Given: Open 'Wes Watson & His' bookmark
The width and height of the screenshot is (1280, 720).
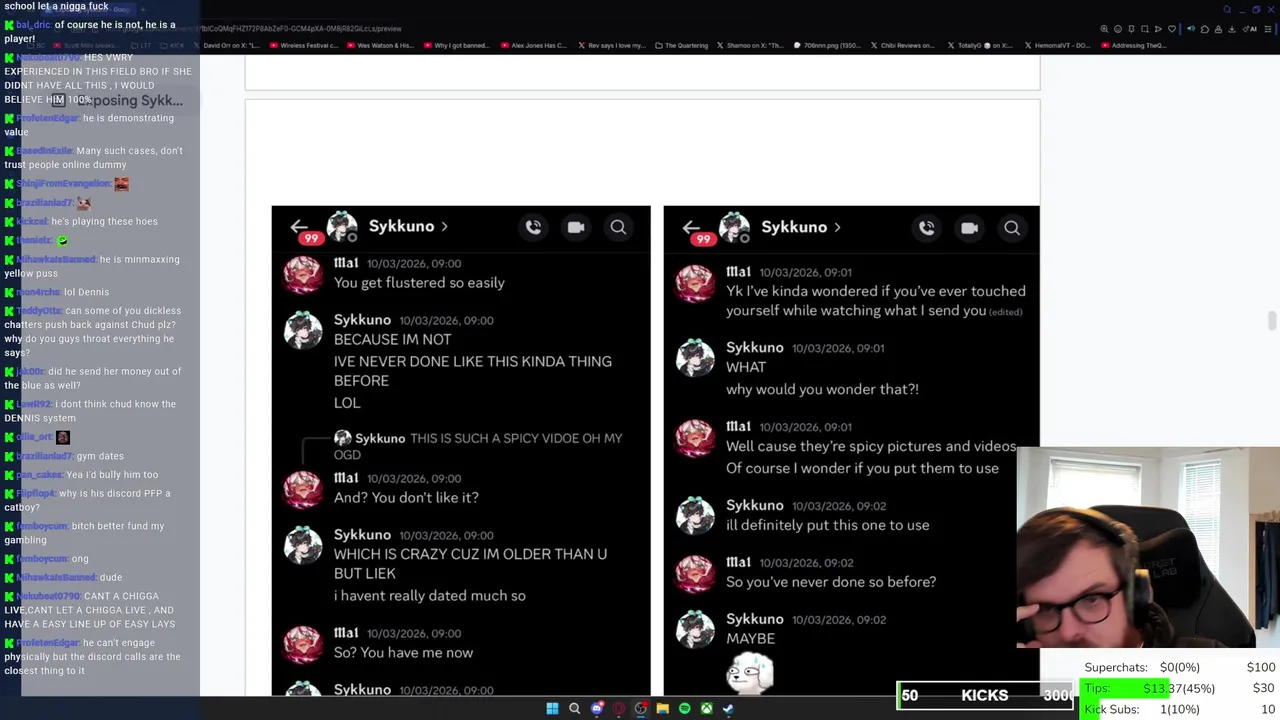Looking at the screenshot, I should tap(380, 45).
